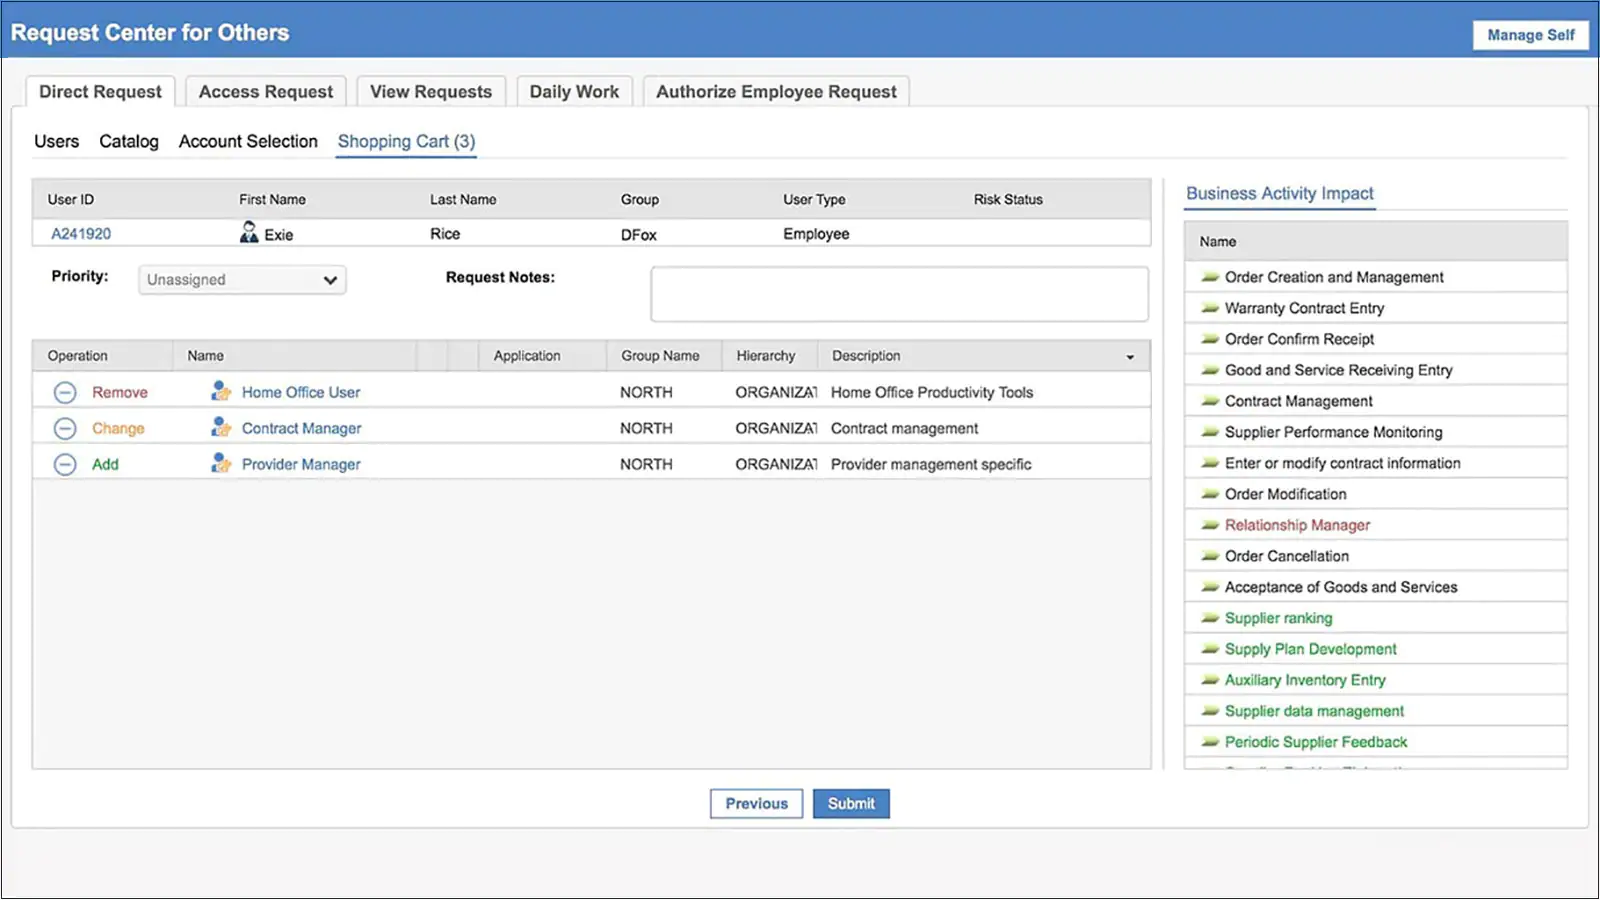Open the Provider Manager role link
Image resolution: width=1600 pixels, height=900 pixels.
click(301, 465)
